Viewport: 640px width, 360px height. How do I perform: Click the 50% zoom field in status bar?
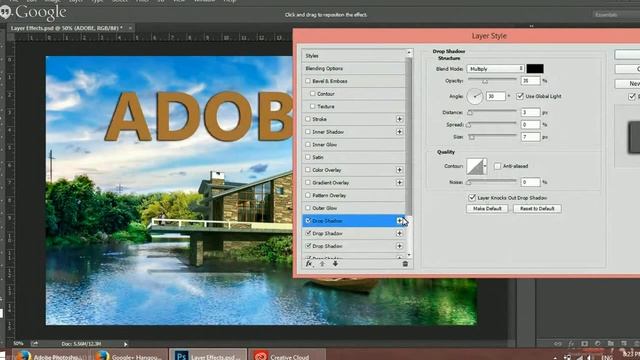click(18, 344)
